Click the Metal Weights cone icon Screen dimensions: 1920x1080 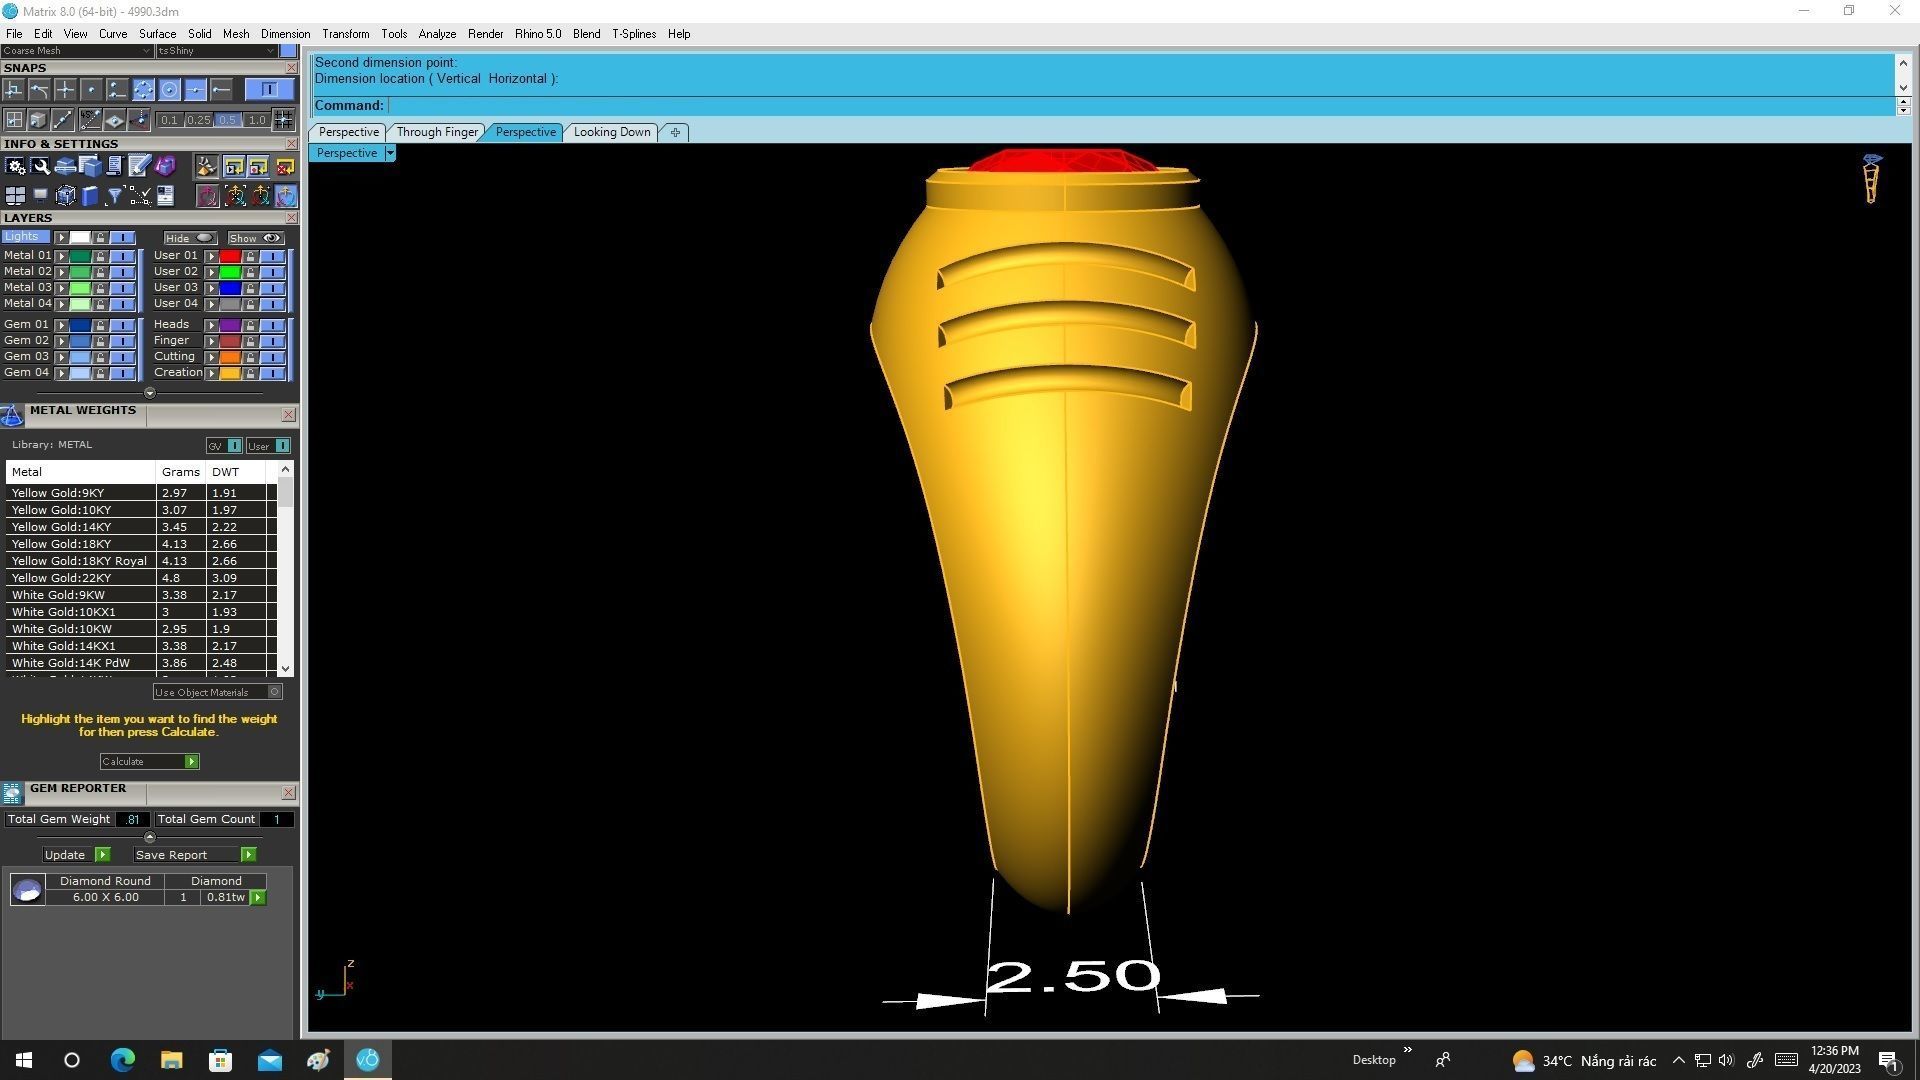click(x=12, y=415)
